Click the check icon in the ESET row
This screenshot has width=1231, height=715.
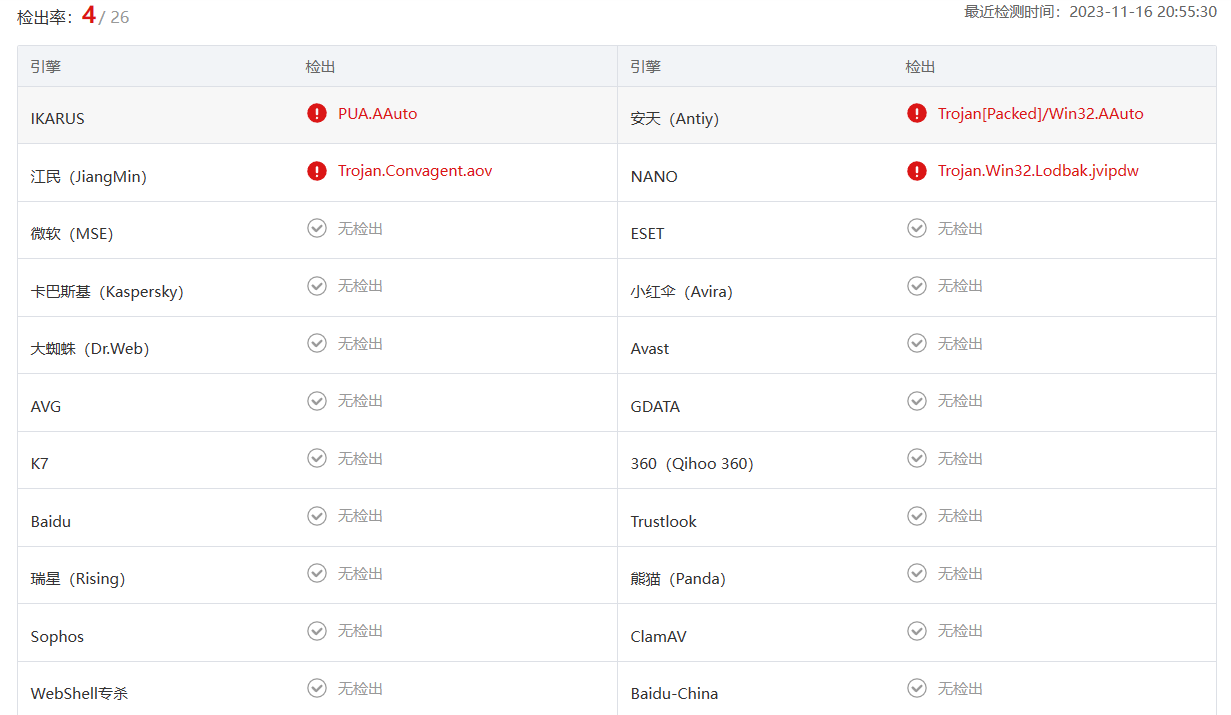click(x=917, y=228)
